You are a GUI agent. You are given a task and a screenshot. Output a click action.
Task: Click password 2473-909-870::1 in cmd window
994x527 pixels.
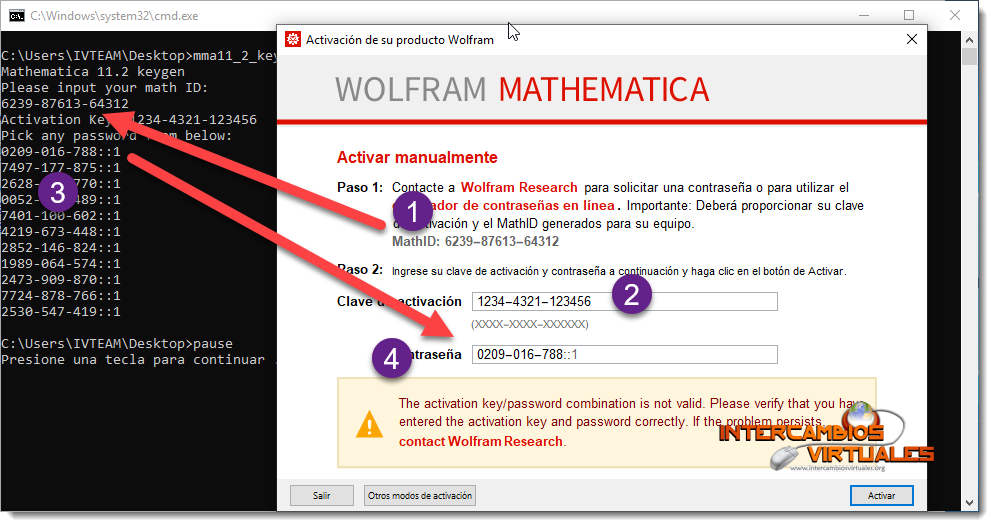point(61,280)
